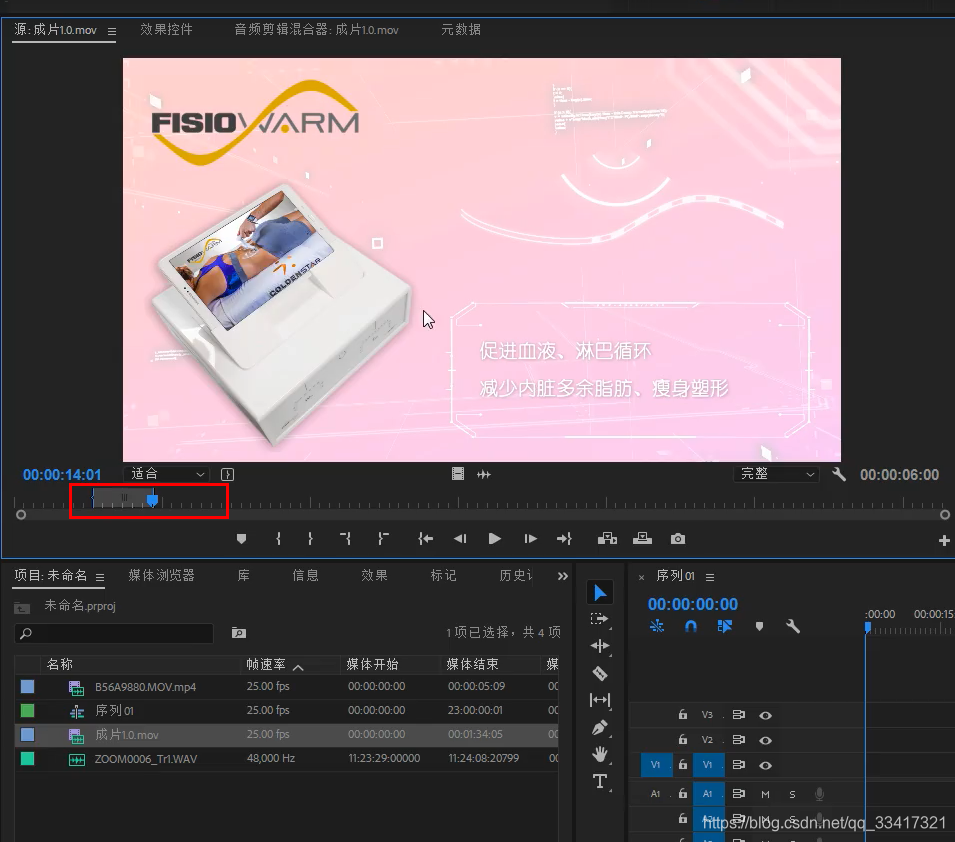Image resolution: width=955 pixels, height=842 pixels.
Task: Open 媒体浏览器 tab
Action: [161, 575]
